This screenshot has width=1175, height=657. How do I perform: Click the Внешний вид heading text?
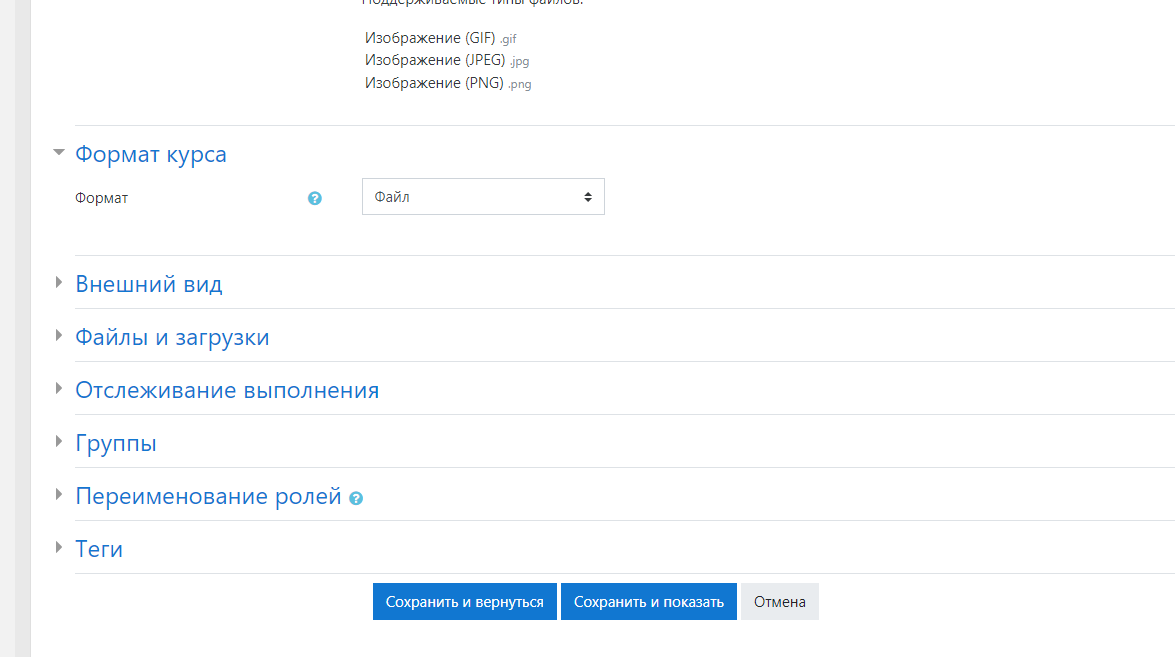coord(149,285)
